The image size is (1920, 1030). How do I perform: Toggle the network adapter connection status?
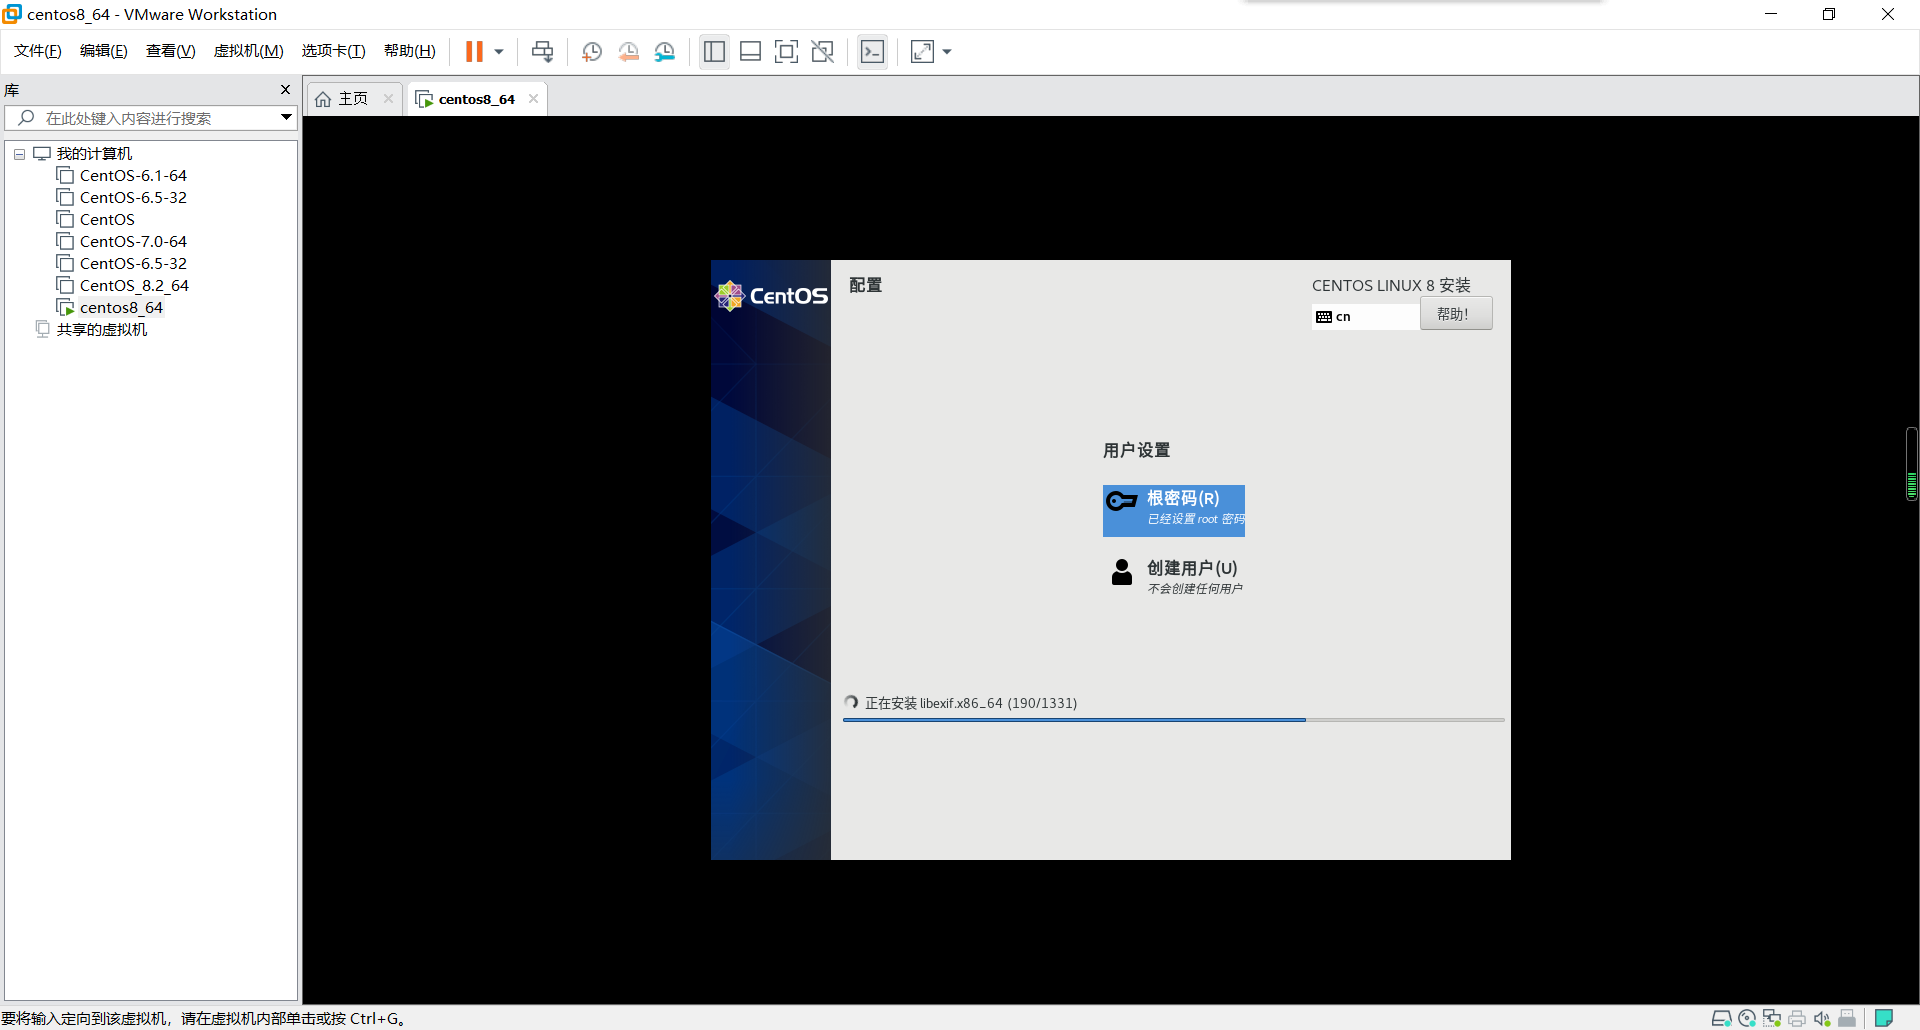click(x=1773, y=1018)
